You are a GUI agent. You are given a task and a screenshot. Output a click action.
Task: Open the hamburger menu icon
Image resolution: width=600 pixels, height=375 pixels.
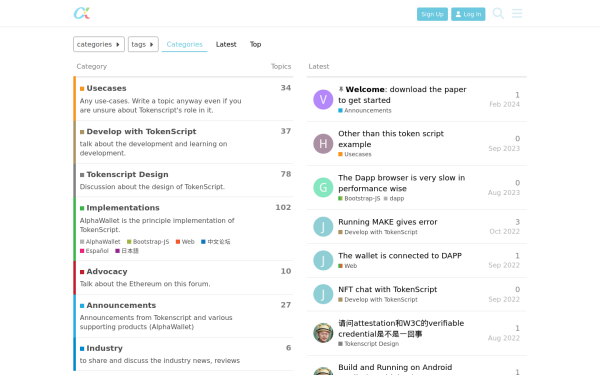click(x=517, y=13)
